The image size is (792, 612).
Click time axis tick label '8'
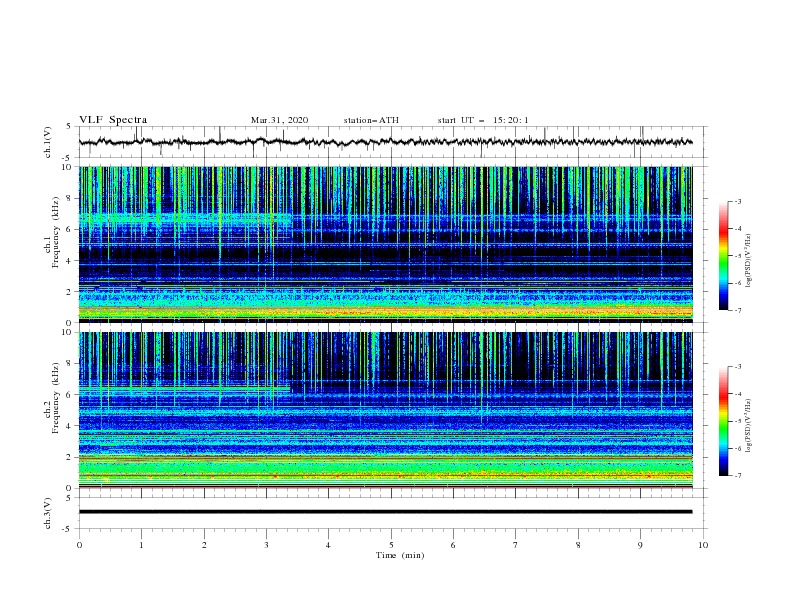click(x=578, y=545)
